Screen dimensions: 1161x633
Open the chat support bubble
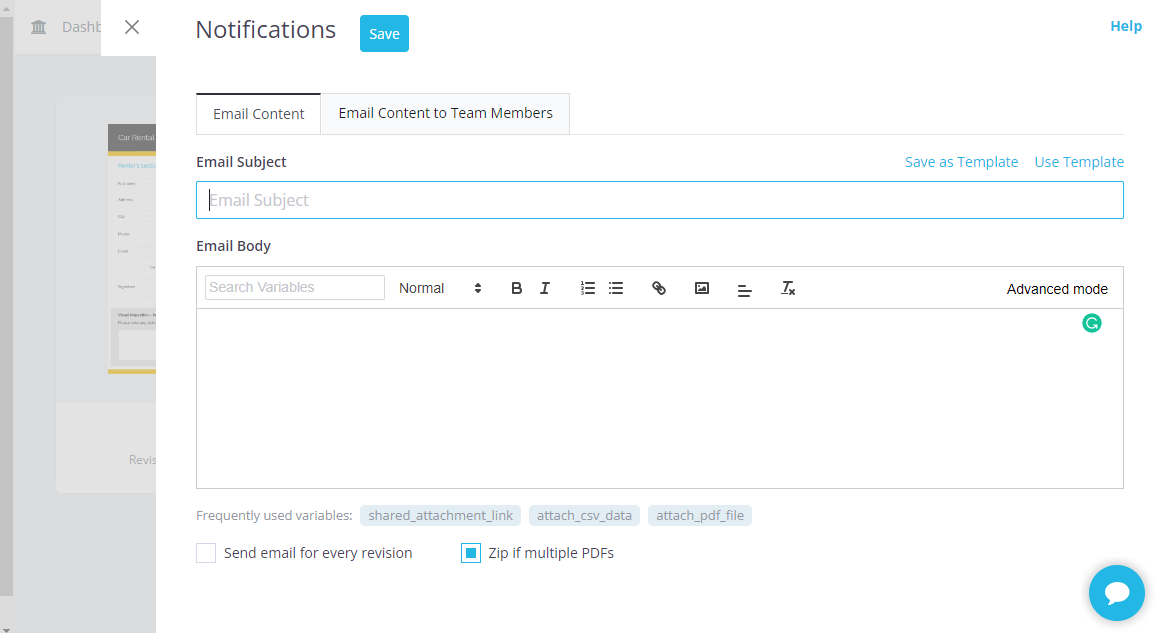pyautogui.click(x=1116, y=593)
